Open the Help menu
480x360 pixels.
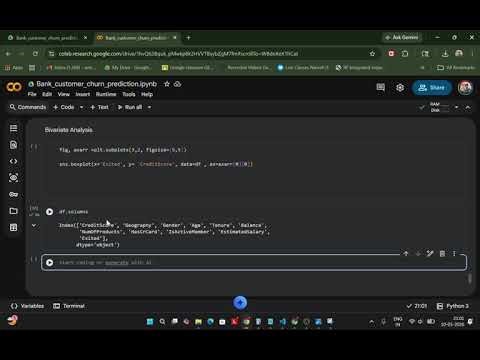pyautogui.click(x=147, y=94)
